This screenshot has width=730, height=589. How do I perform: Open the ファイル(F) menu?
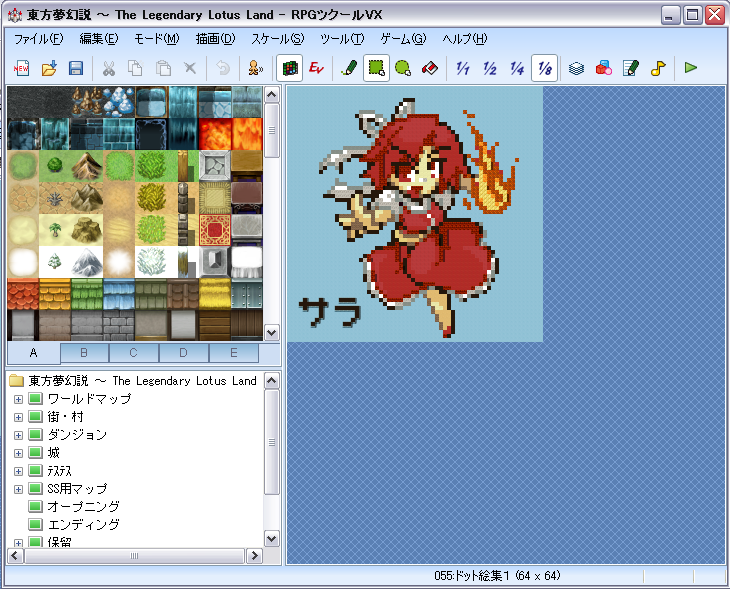[x=39, y=39]
